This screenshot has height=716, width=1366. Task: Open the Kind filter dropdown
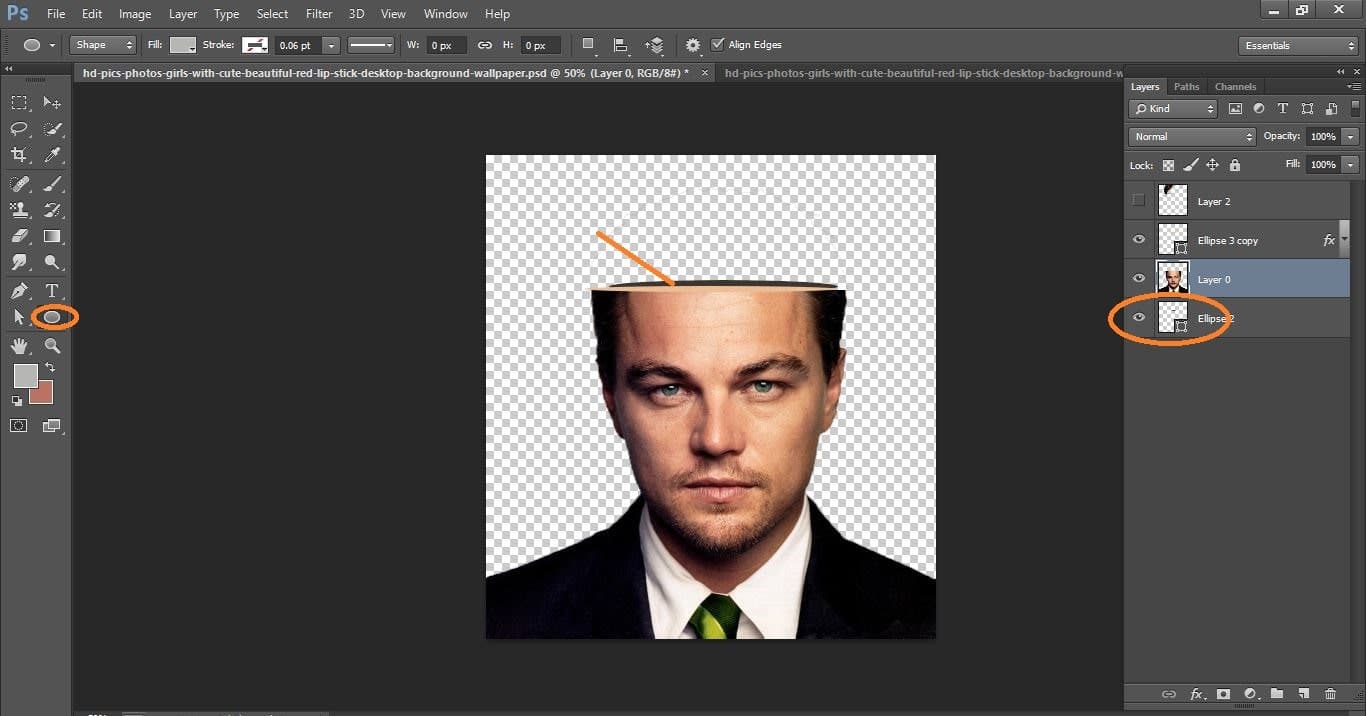point(1172,108)
